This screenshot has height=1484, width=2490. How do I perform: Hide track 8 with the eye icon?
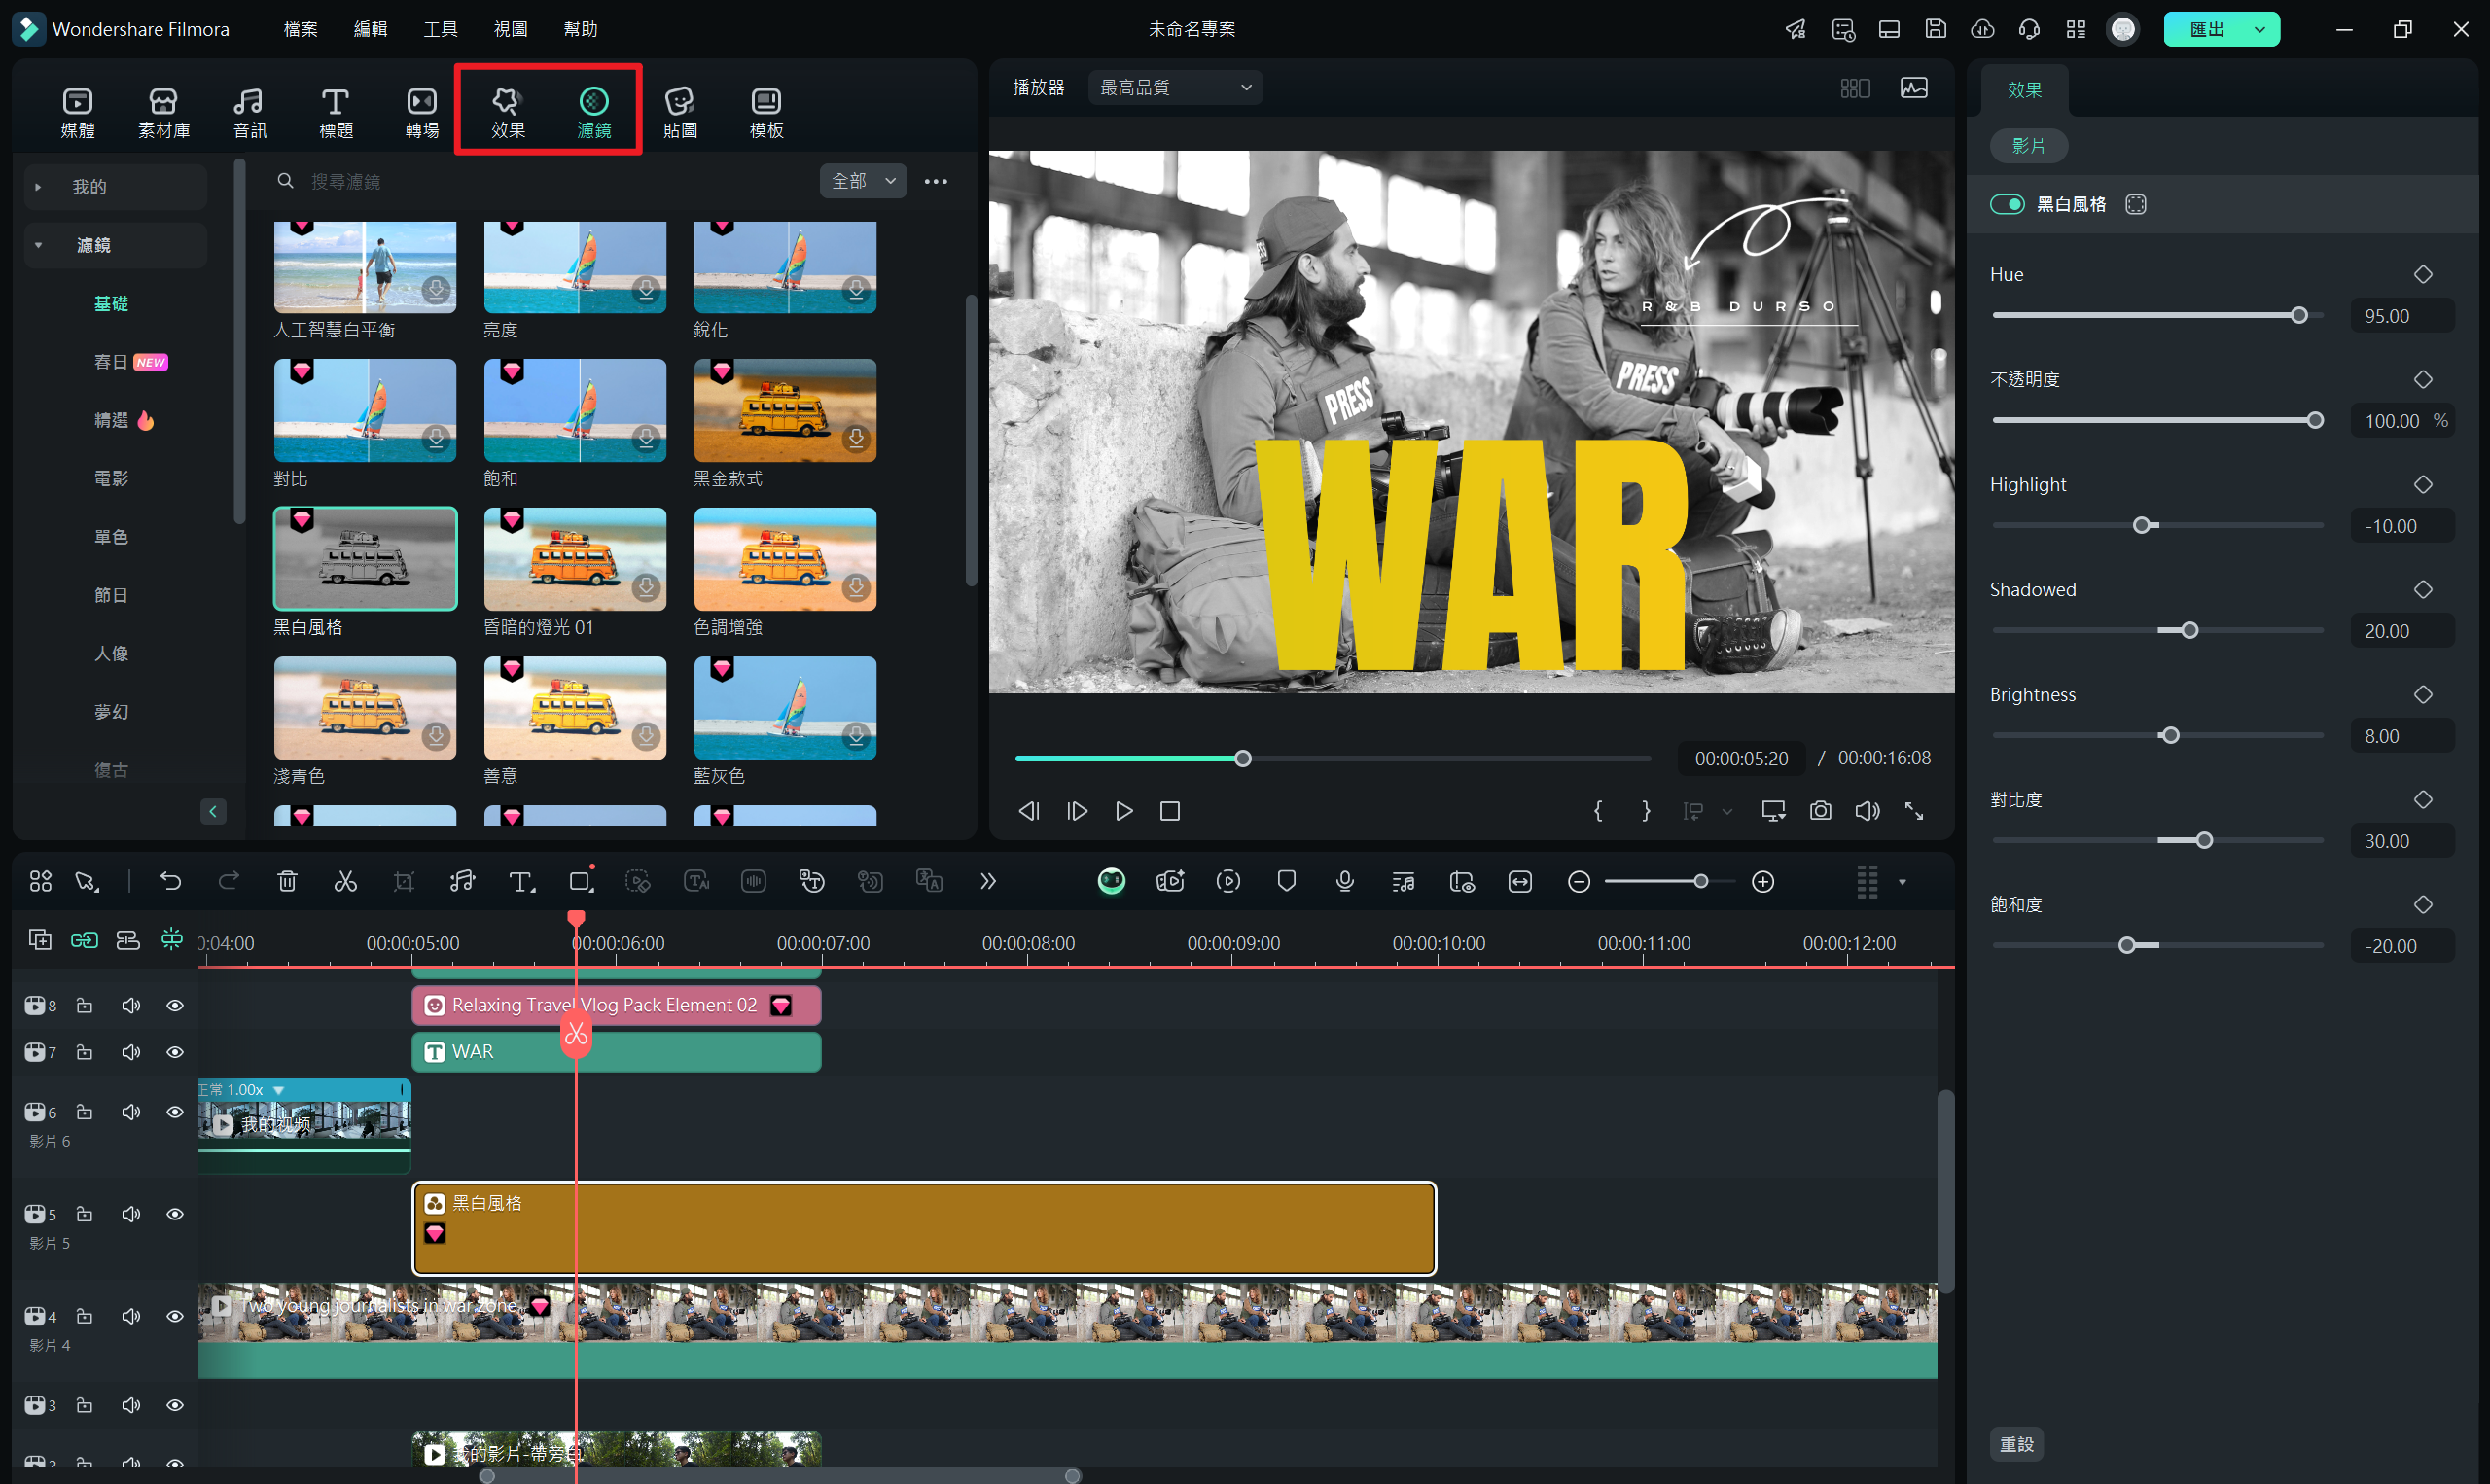click(x=175, y=1005)
